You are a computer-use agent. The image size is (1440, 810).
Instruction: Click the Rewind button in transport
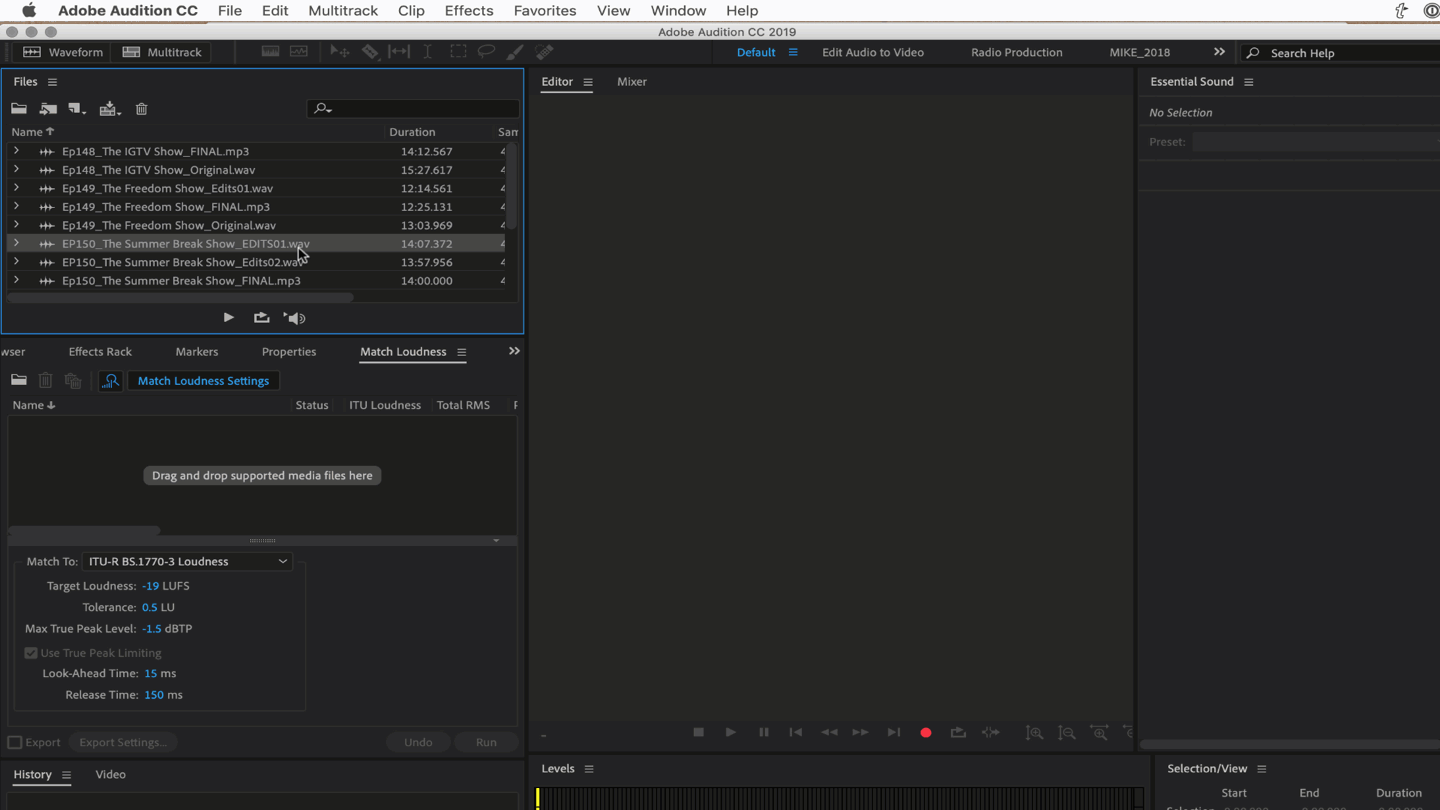pos(829,733)
